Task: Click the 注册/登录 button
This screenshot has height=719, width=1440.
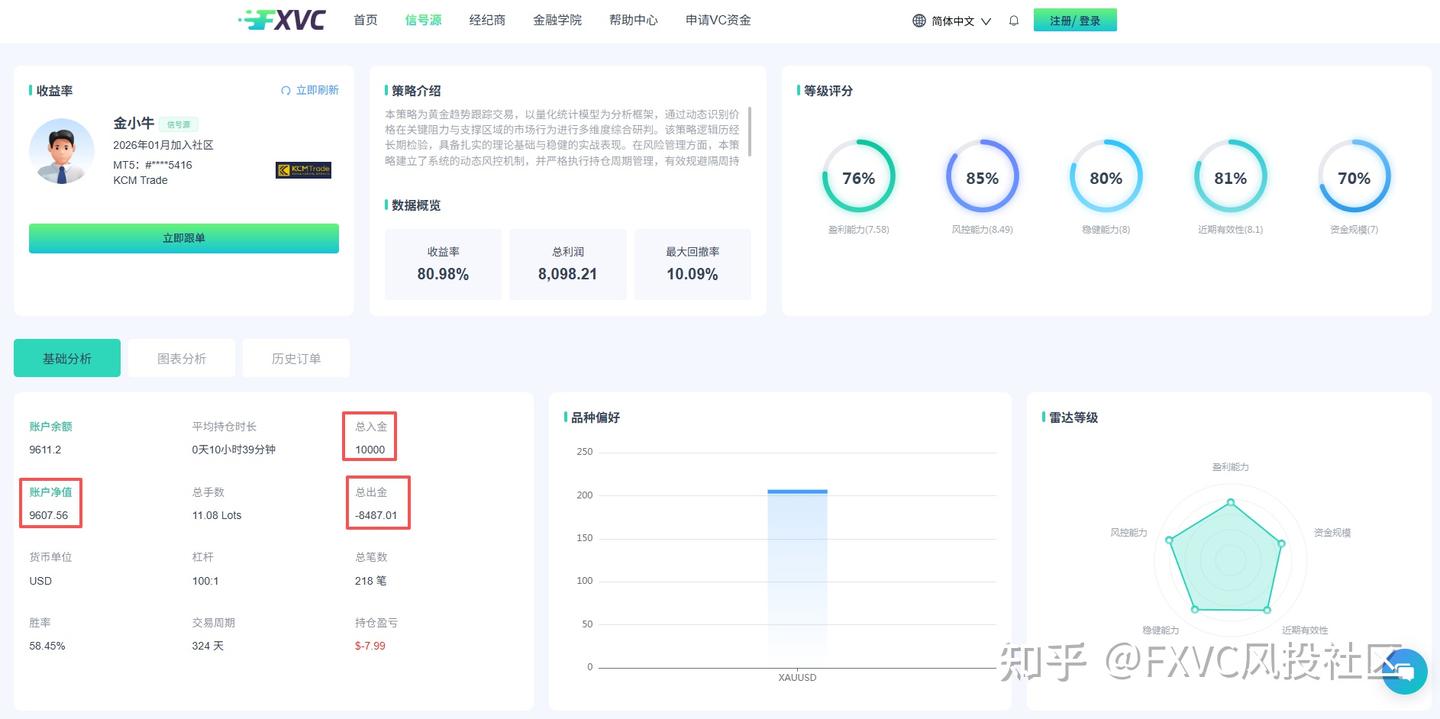Action: (x=1075, y=19)
